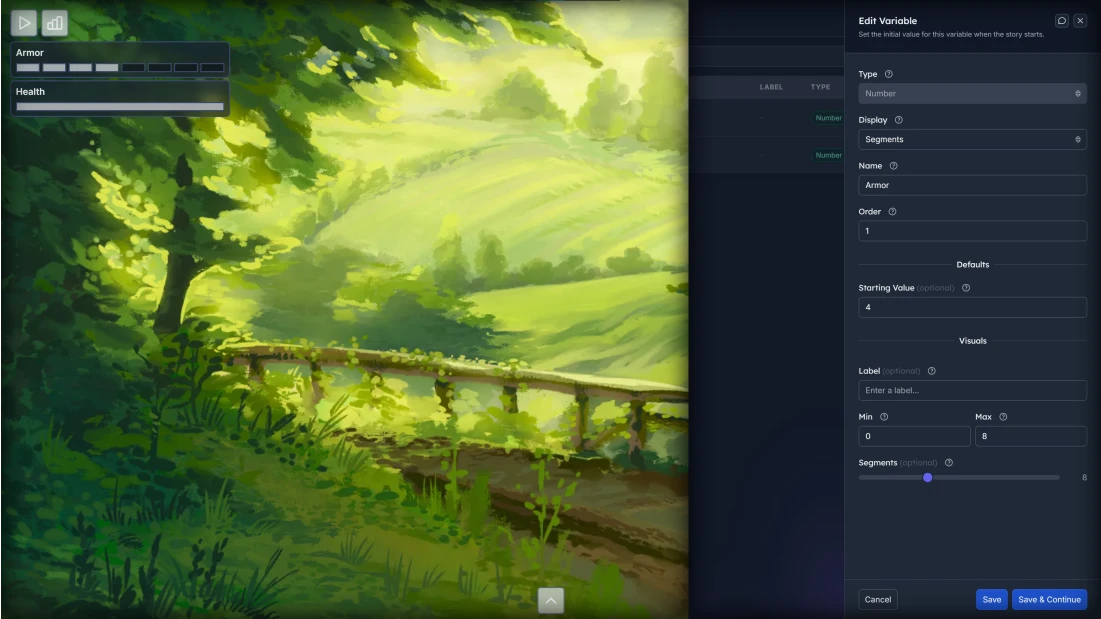Open the comment icon in Edit Variable header

point(1061,21)
